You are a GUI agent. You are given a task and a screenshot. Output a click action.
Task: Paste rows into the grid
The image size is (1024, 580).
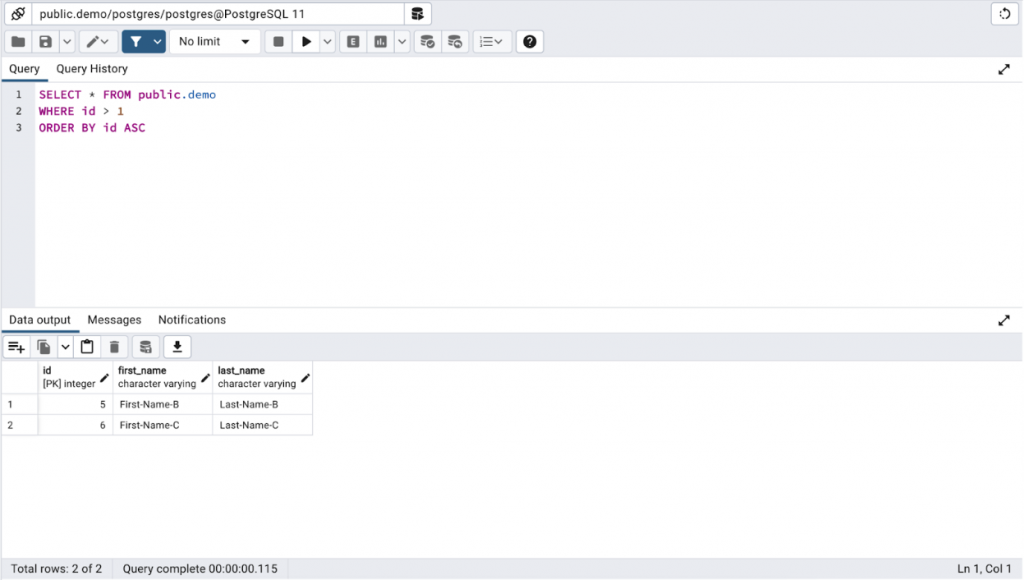[87, 346]
